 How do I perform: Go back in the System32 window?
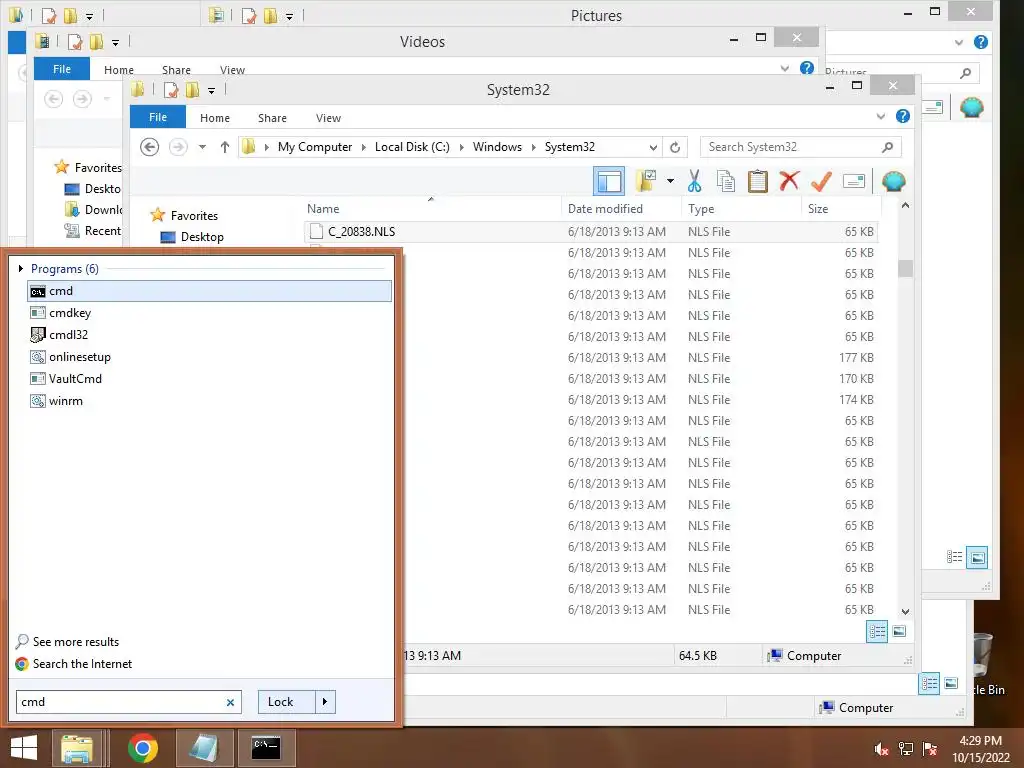tap(150, 147)
